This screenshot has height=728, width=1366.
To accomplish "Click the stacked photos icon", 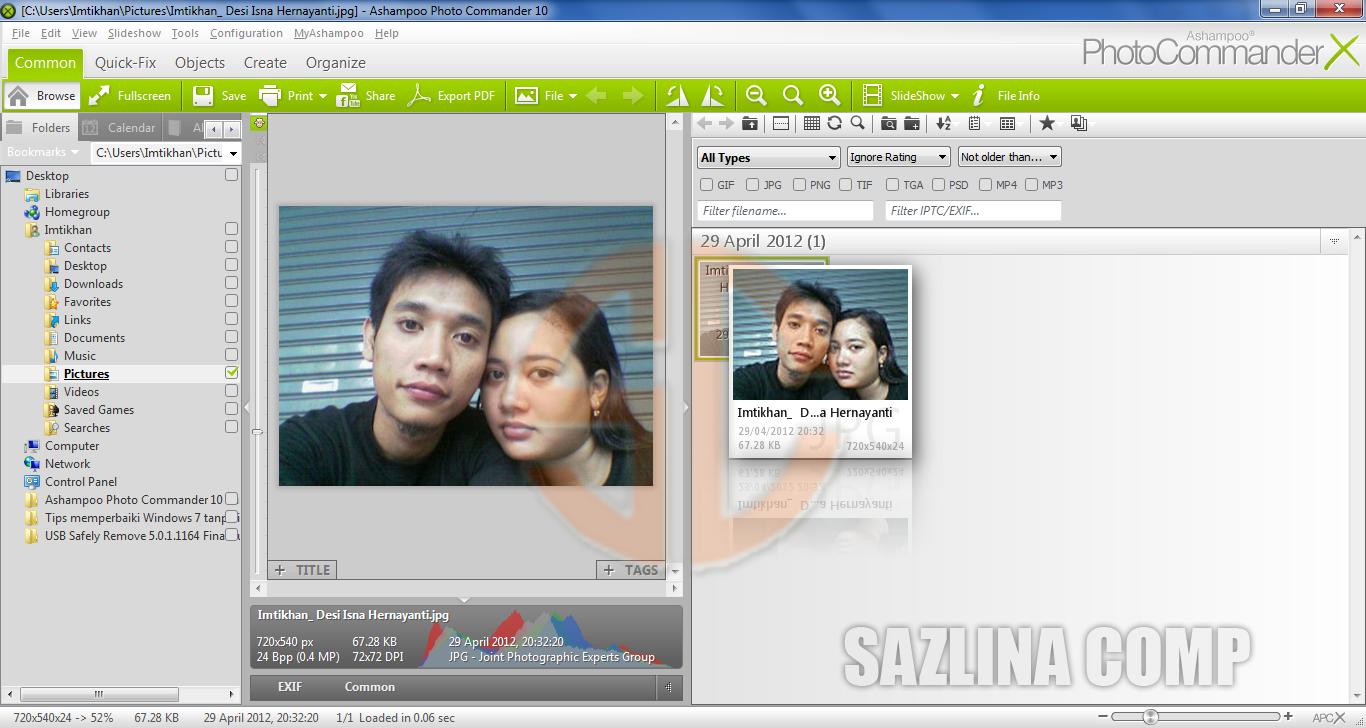I will pos(1078,123).
